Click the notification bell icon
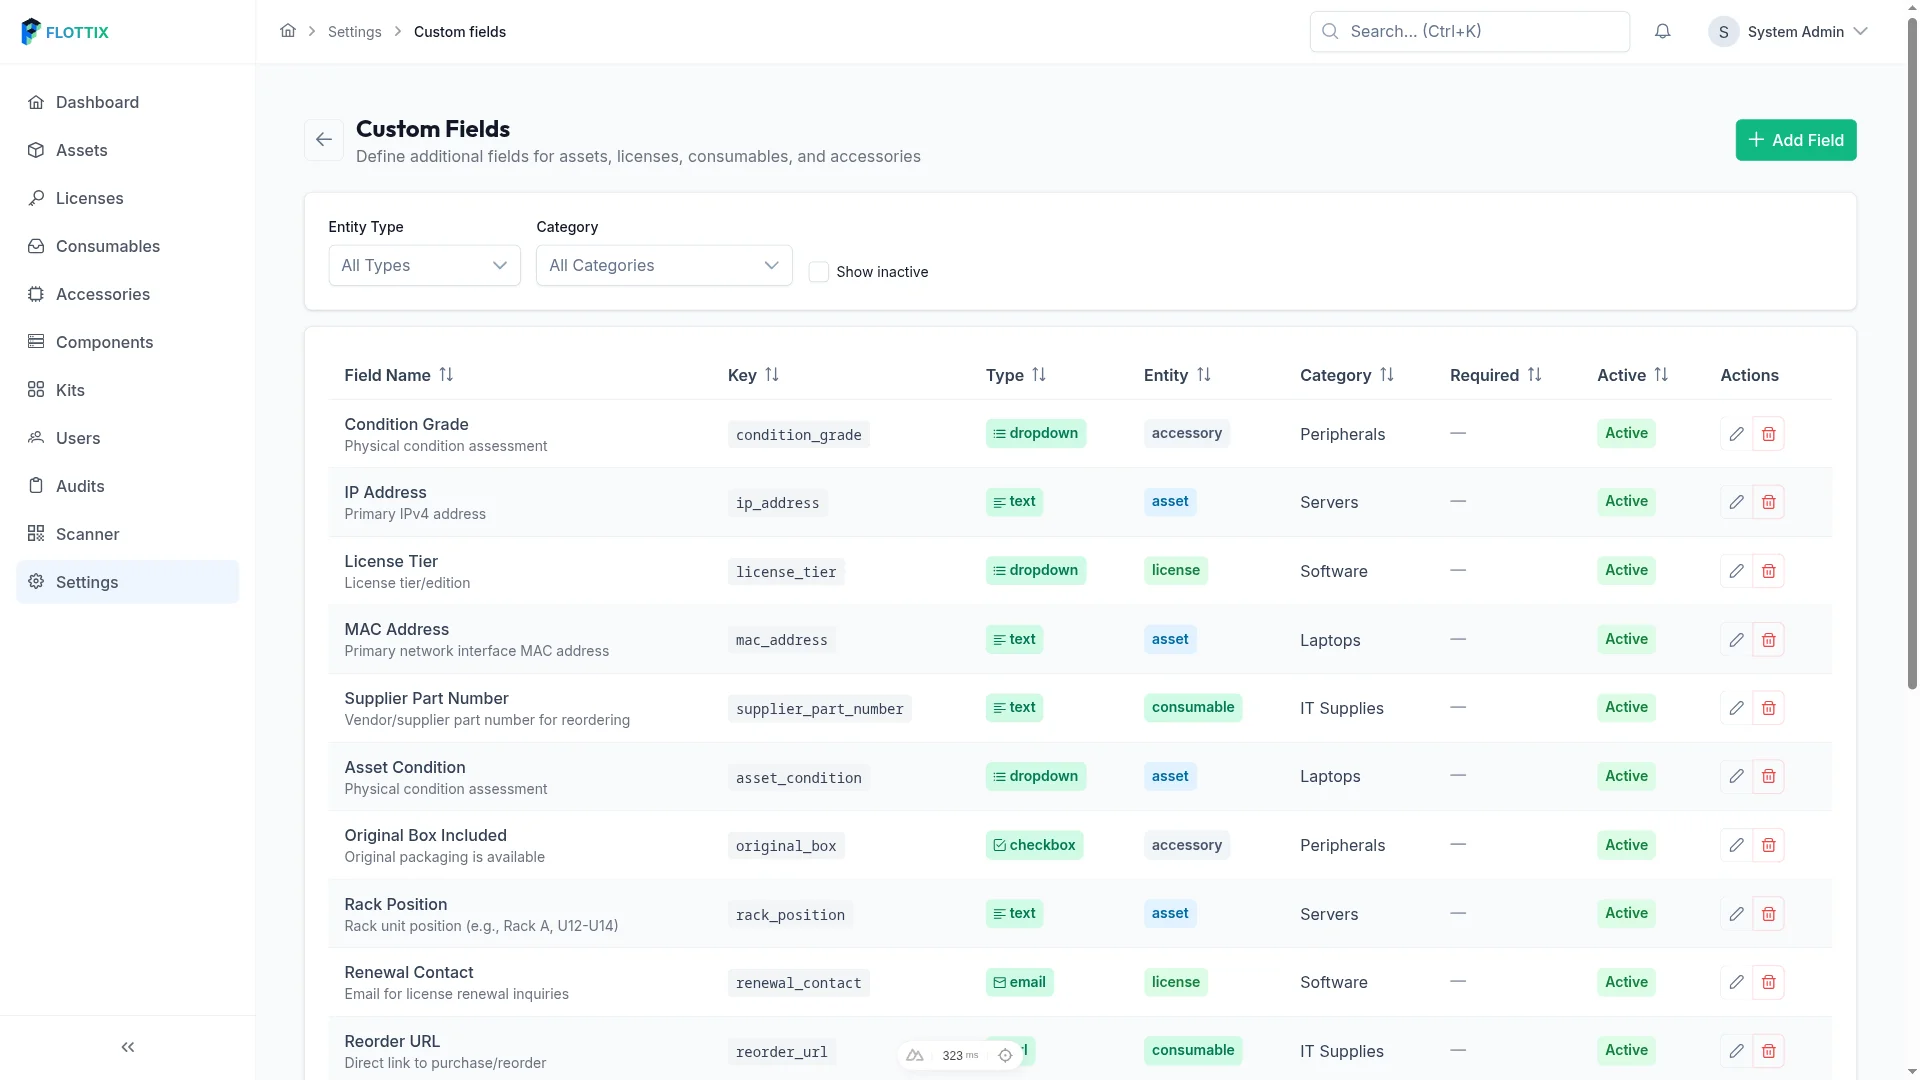This screenshot has height=1080, width=1920. click(x=1663, y=31)
